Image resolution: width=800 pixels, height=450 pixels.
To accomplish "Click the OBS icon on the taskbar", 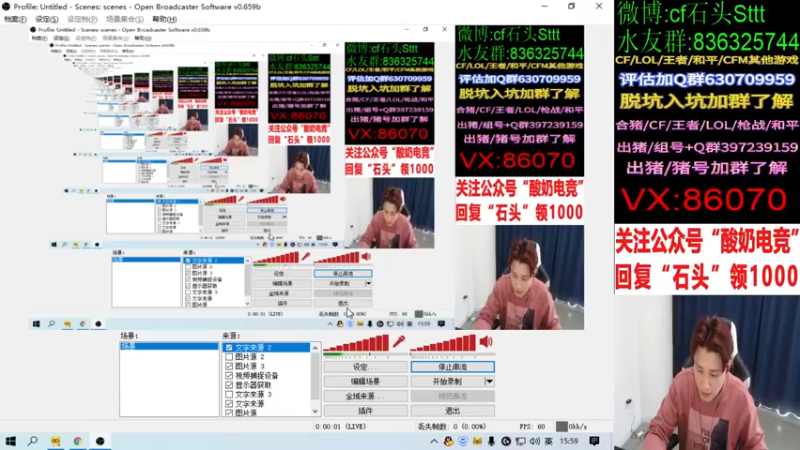I will [100, 441].
